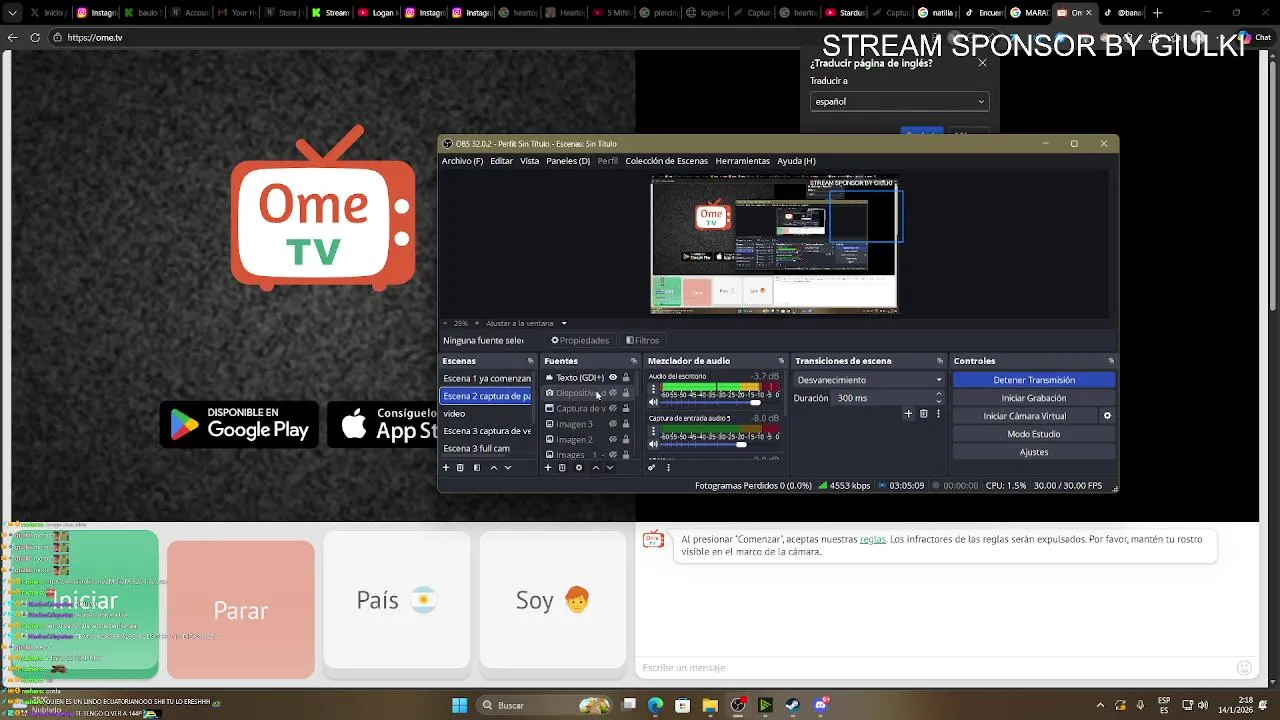Image resolution: width=1280 pixels, height=720 pixels.
Task: Open Vista menu in OBS
Action: [x=529, y=161]
